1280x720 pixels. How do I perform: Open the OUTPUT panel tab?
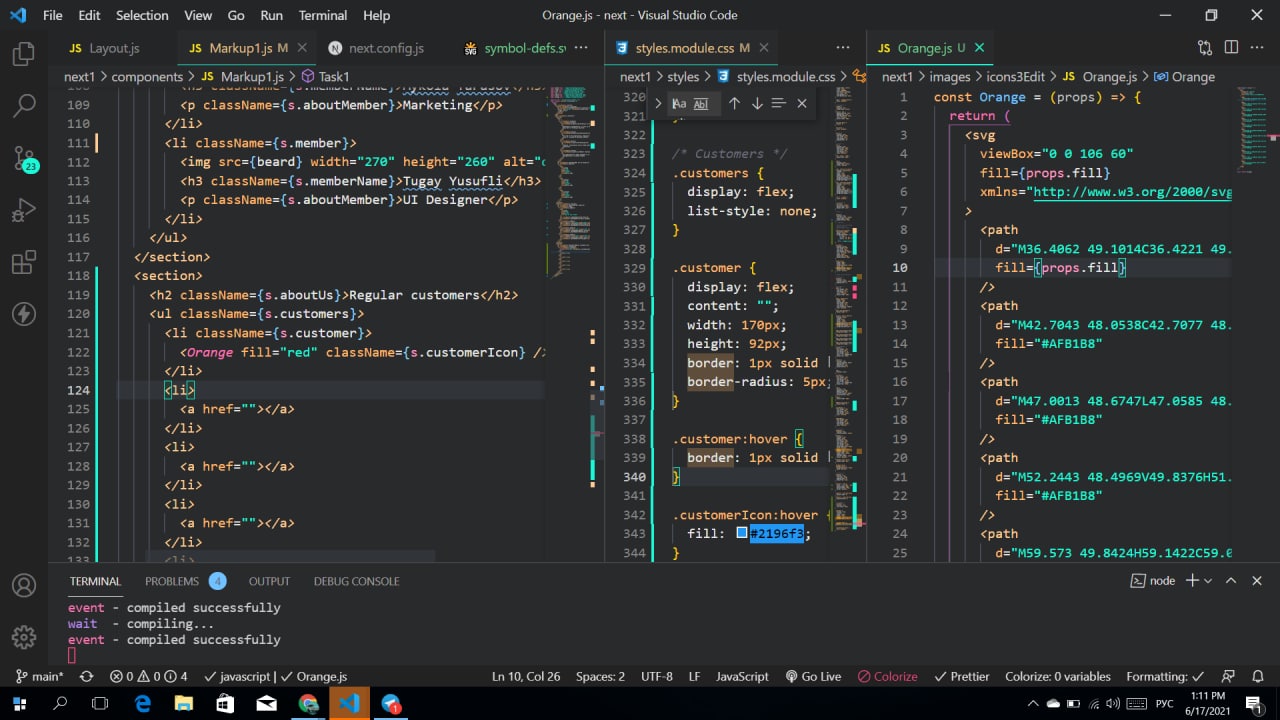pyautogui.click(x=269, y=581)
